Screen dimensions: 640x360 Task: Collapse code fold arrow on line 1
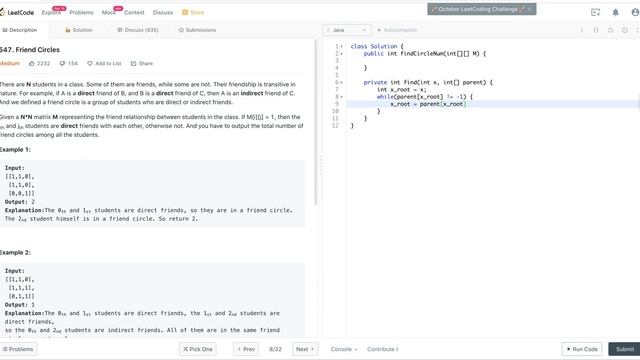(342, 47)
